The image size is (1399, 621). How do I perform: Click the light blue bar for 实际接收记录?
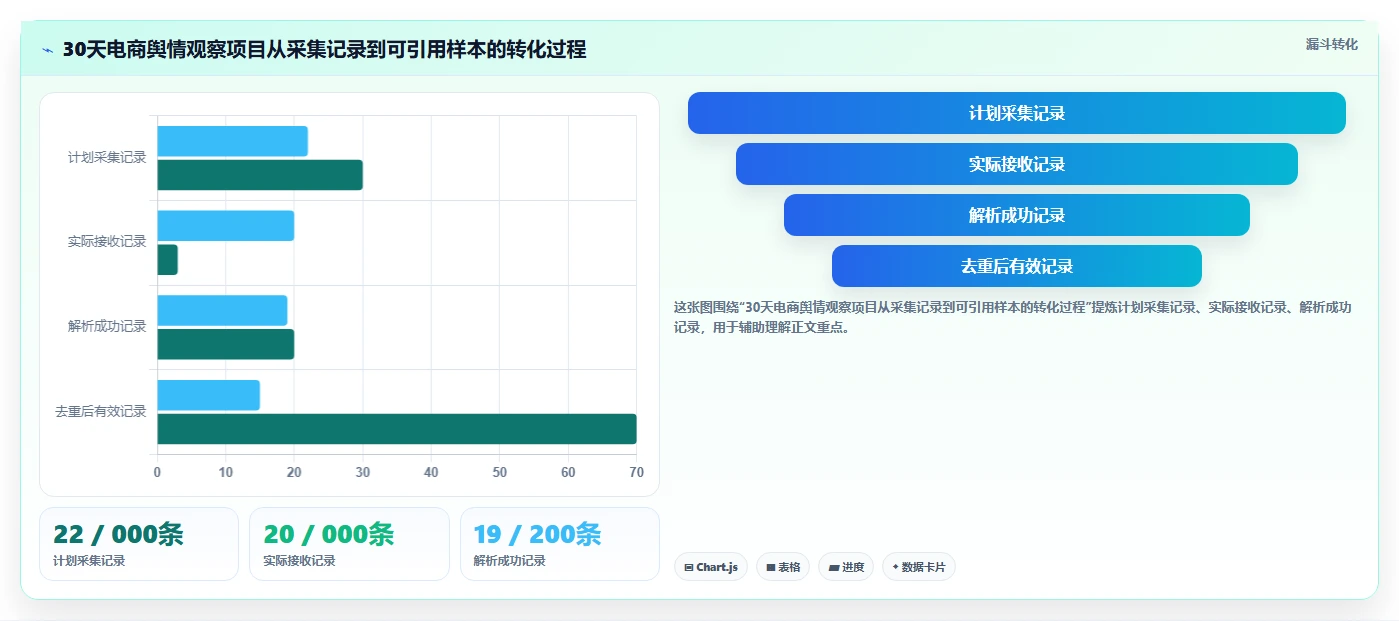tap(225, 226)
